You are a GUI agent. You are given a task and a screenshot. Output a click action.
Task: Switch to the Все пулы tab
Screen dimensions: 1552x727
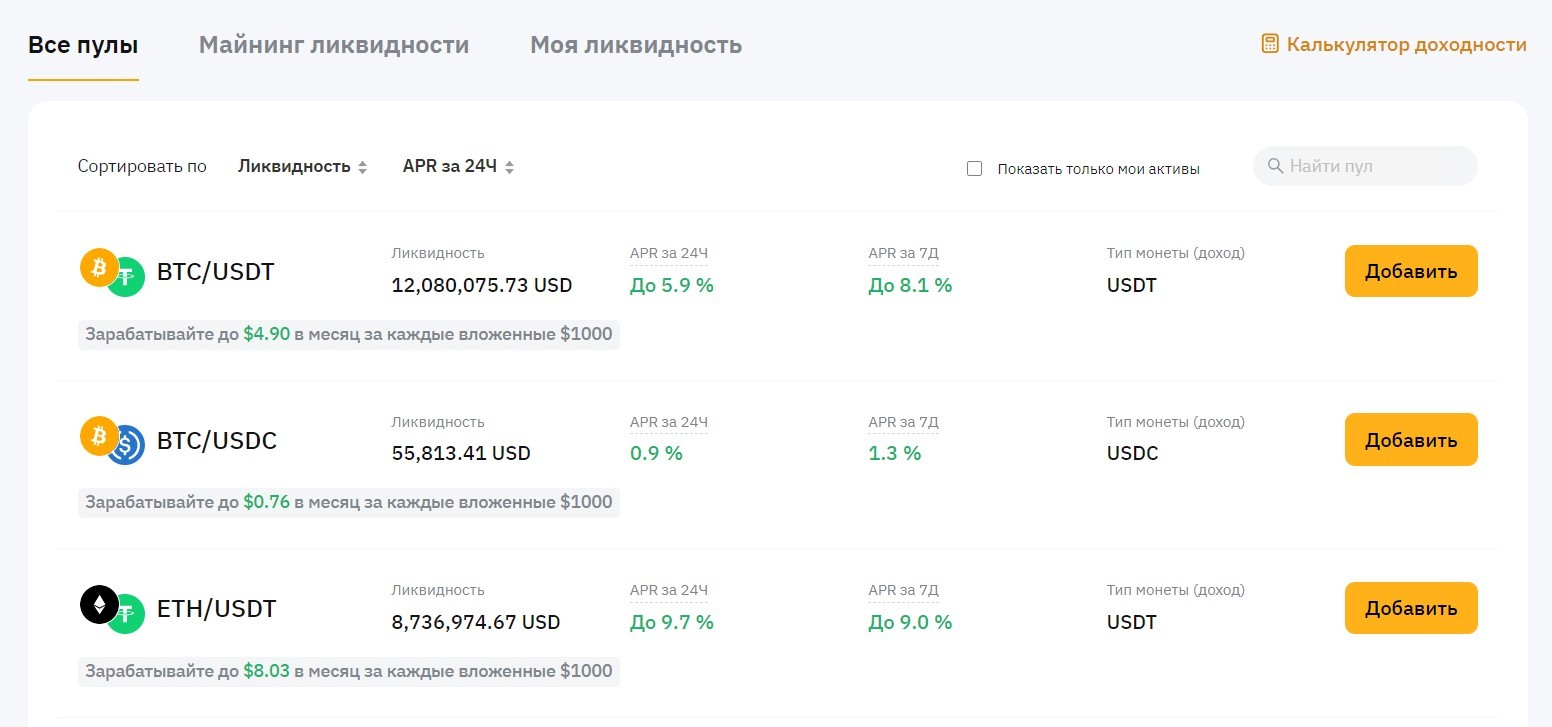click(x=83, y=45)
